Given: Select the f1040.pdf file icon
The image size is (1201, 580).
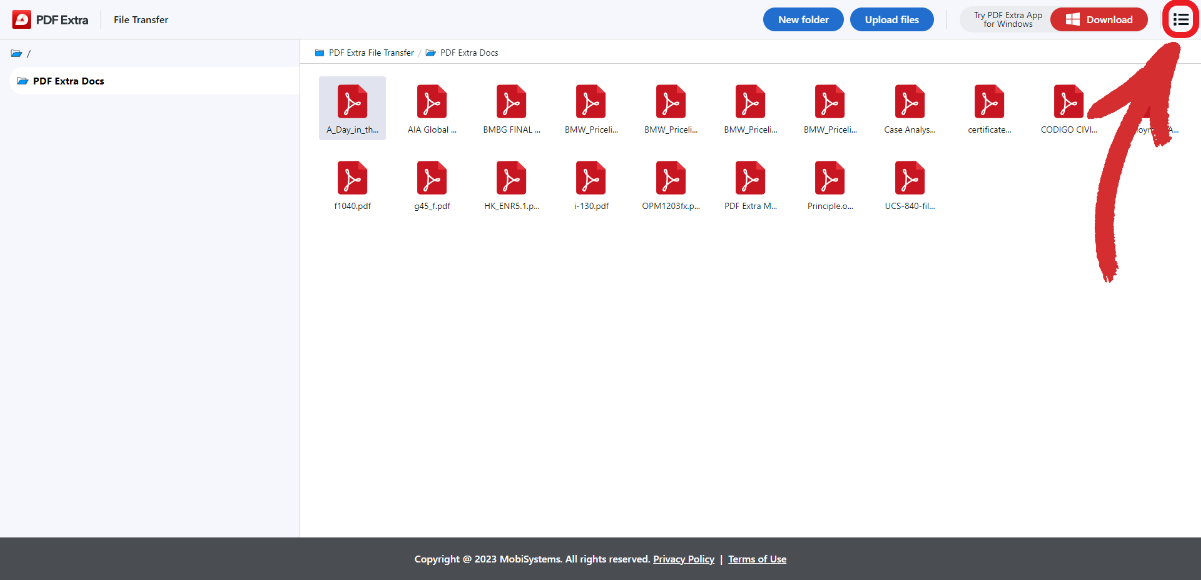Looking at the screenshot, I should [352, 178].
